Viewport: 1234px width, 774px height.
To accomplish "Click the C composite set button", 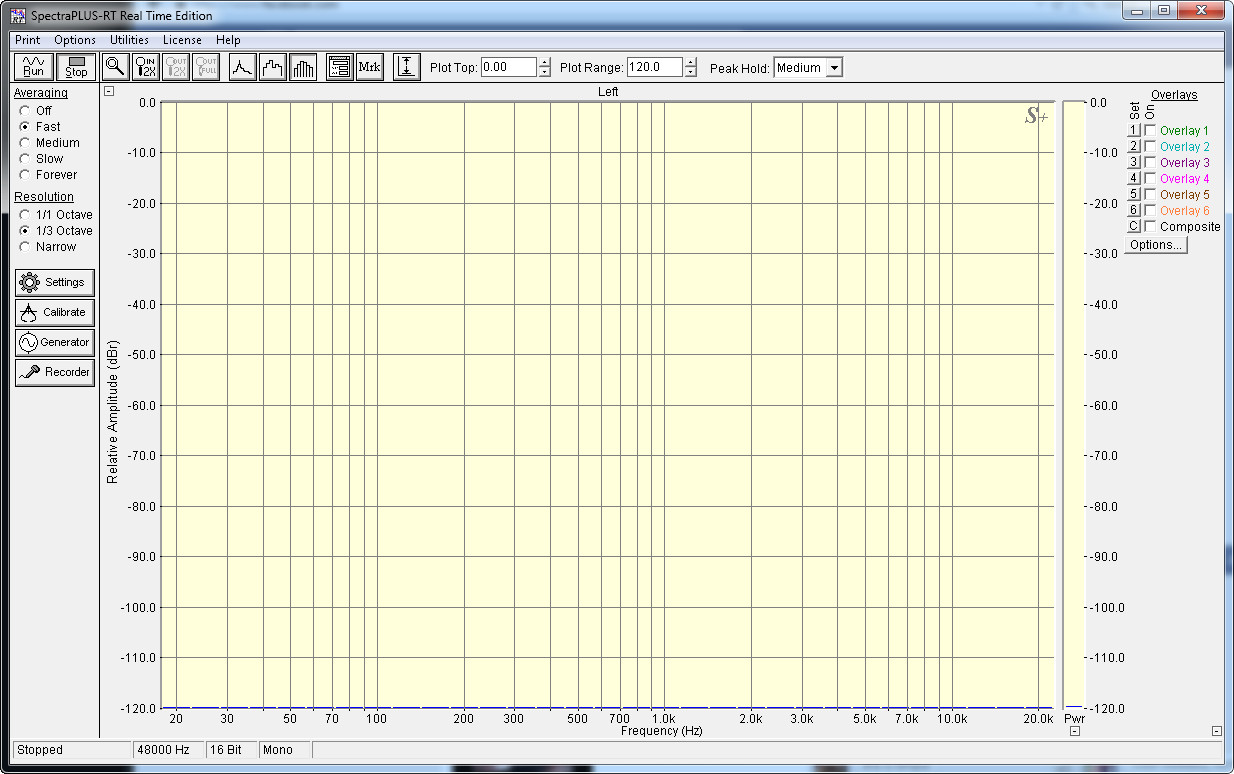I will click(x=1134, y=226).
